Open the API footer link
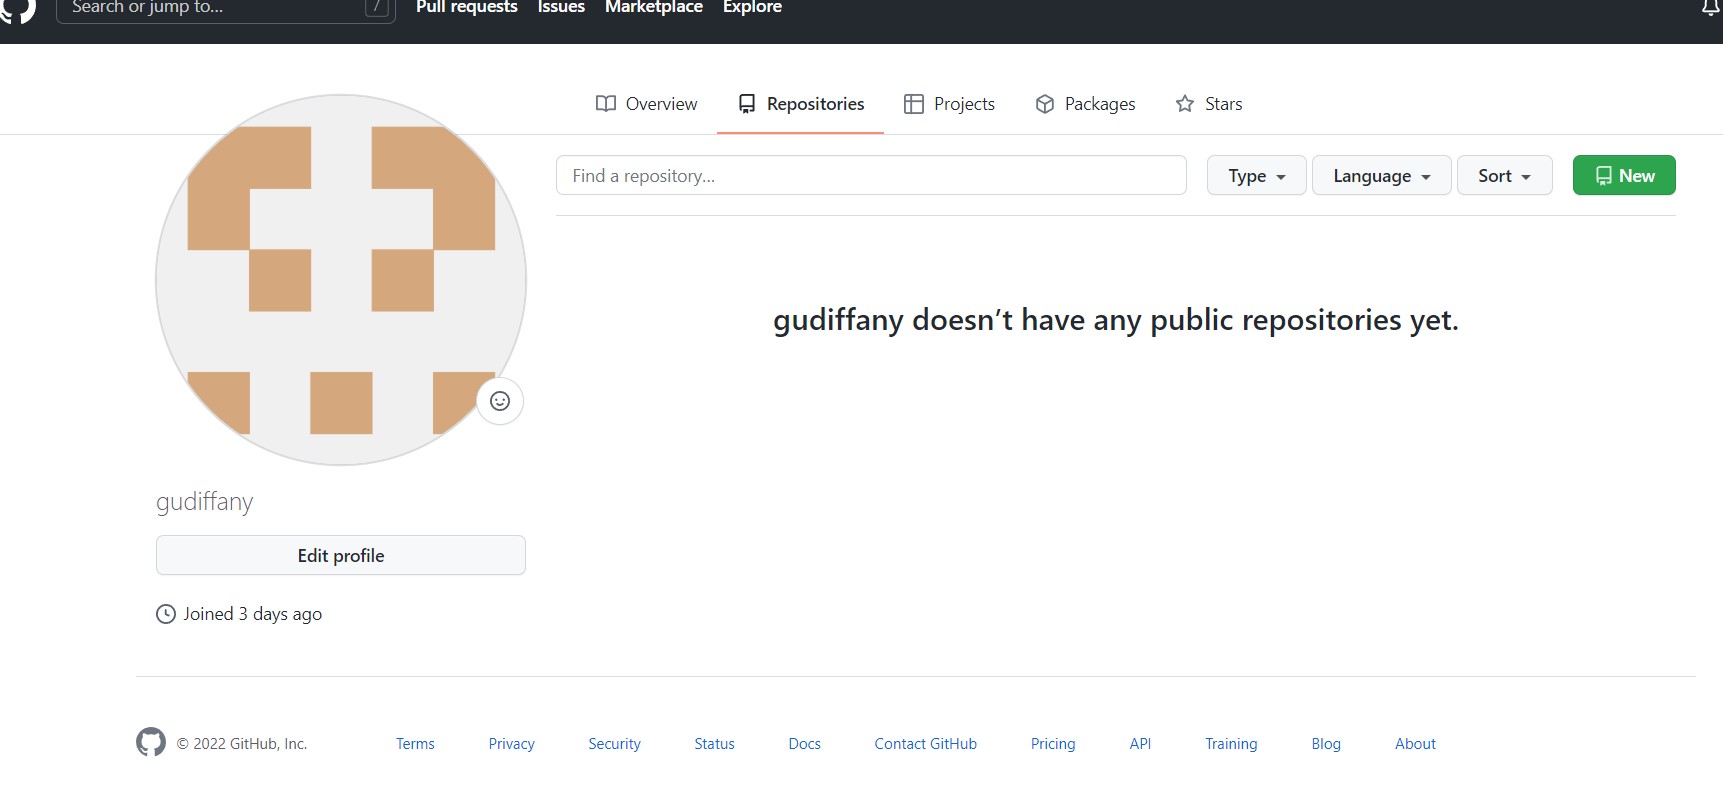This screenshot has height=797, width=1723. [1140, 744]
